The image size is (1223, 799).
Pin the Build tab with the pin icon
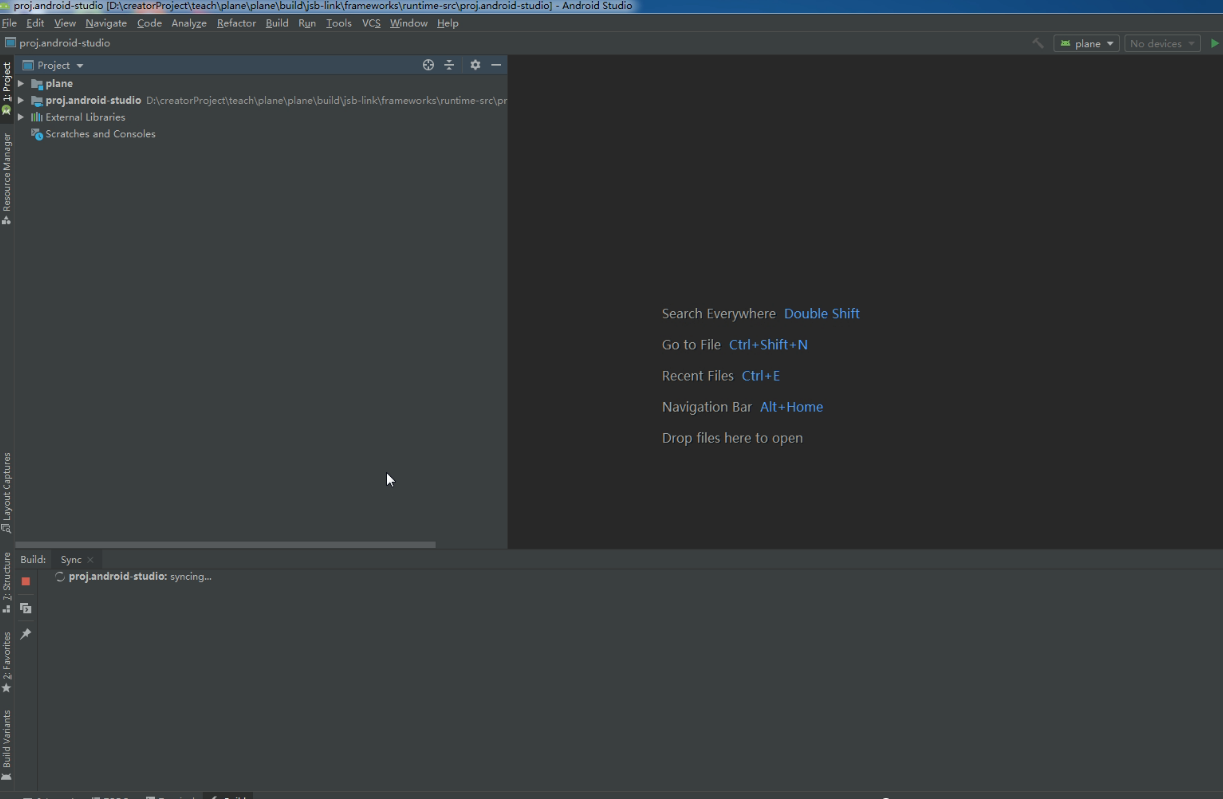26,634
